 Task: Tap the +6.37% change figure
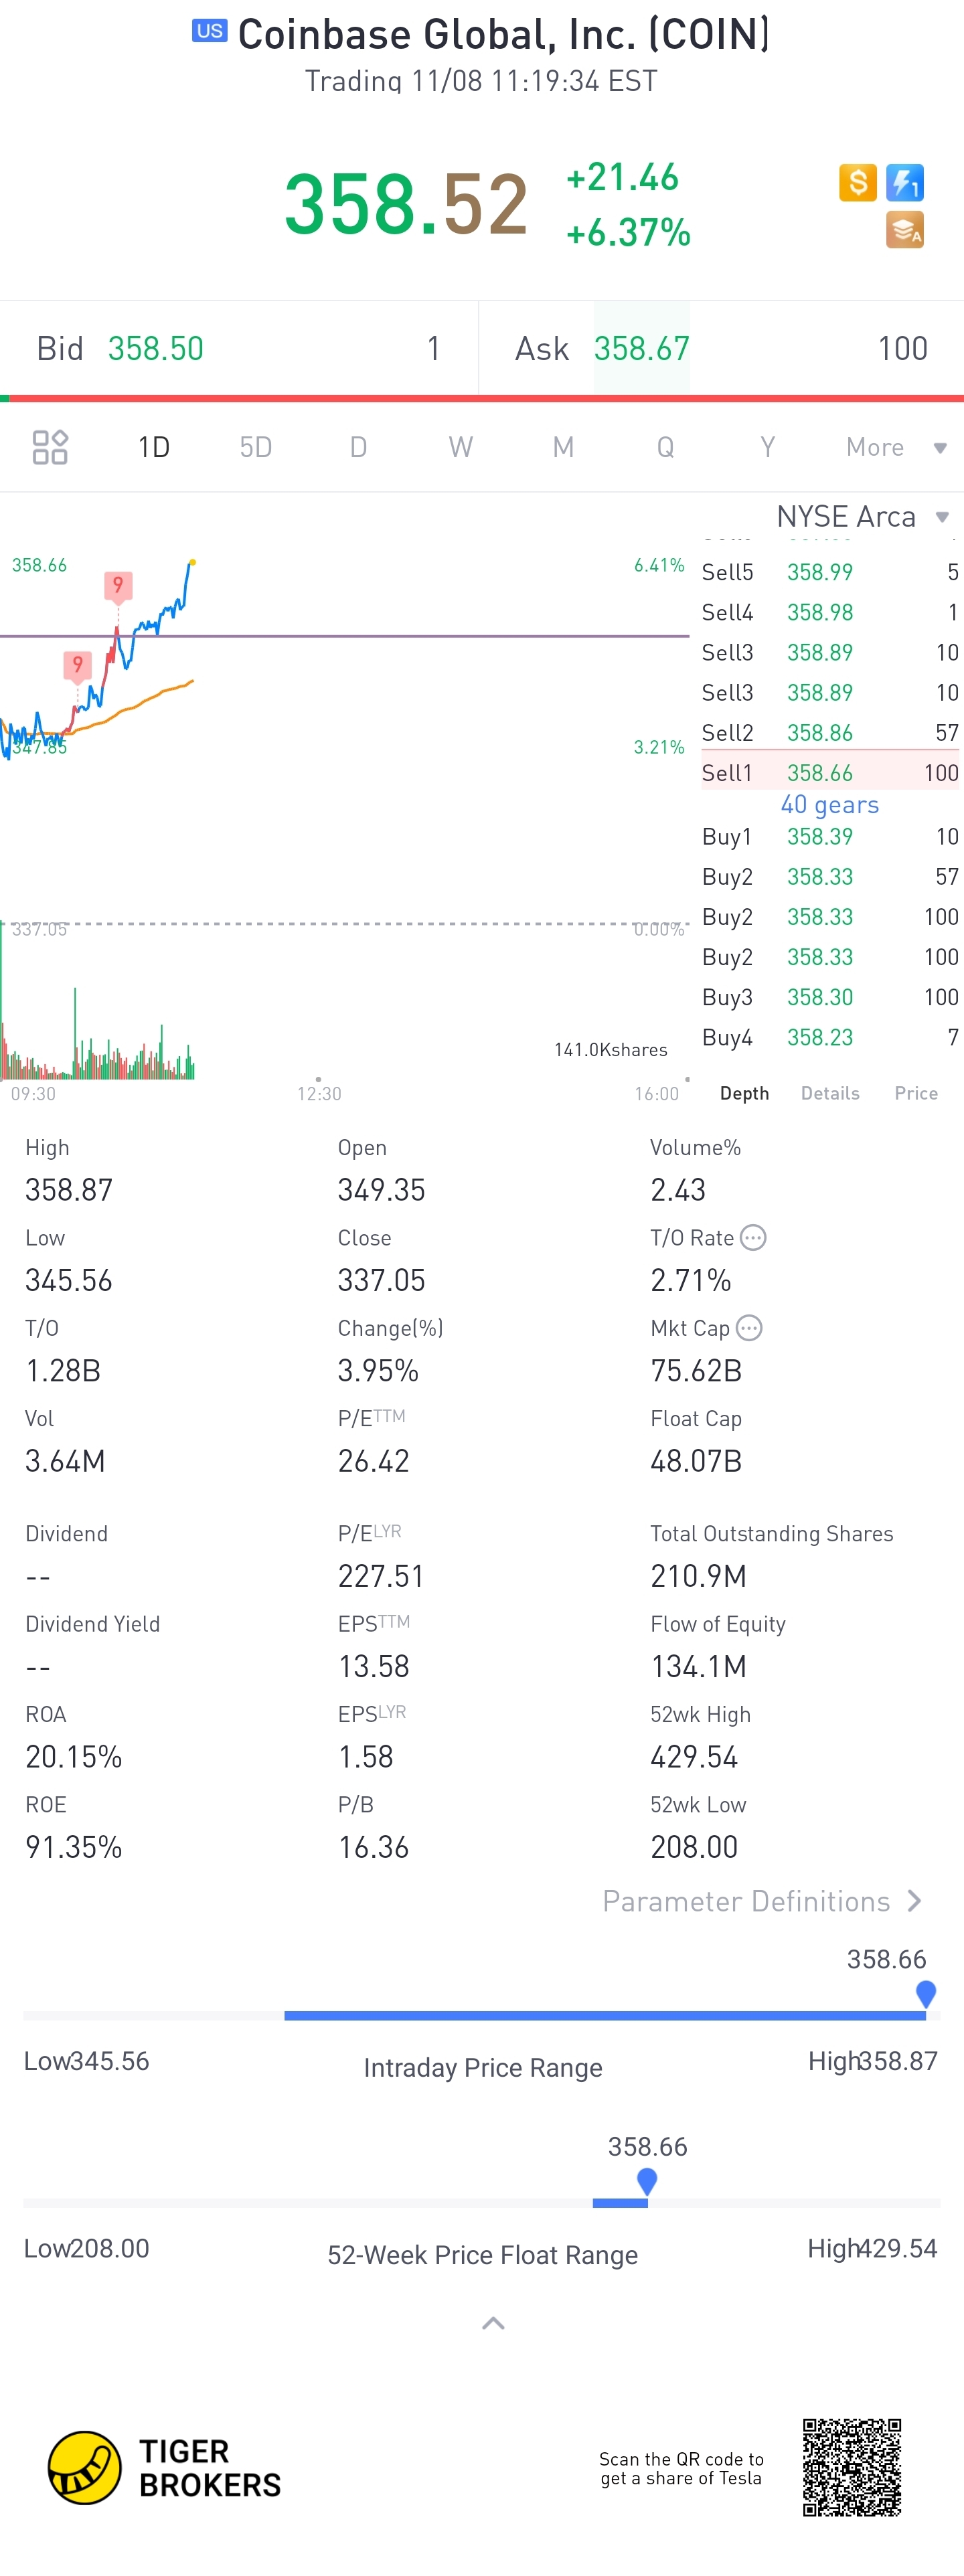(628, 232)
